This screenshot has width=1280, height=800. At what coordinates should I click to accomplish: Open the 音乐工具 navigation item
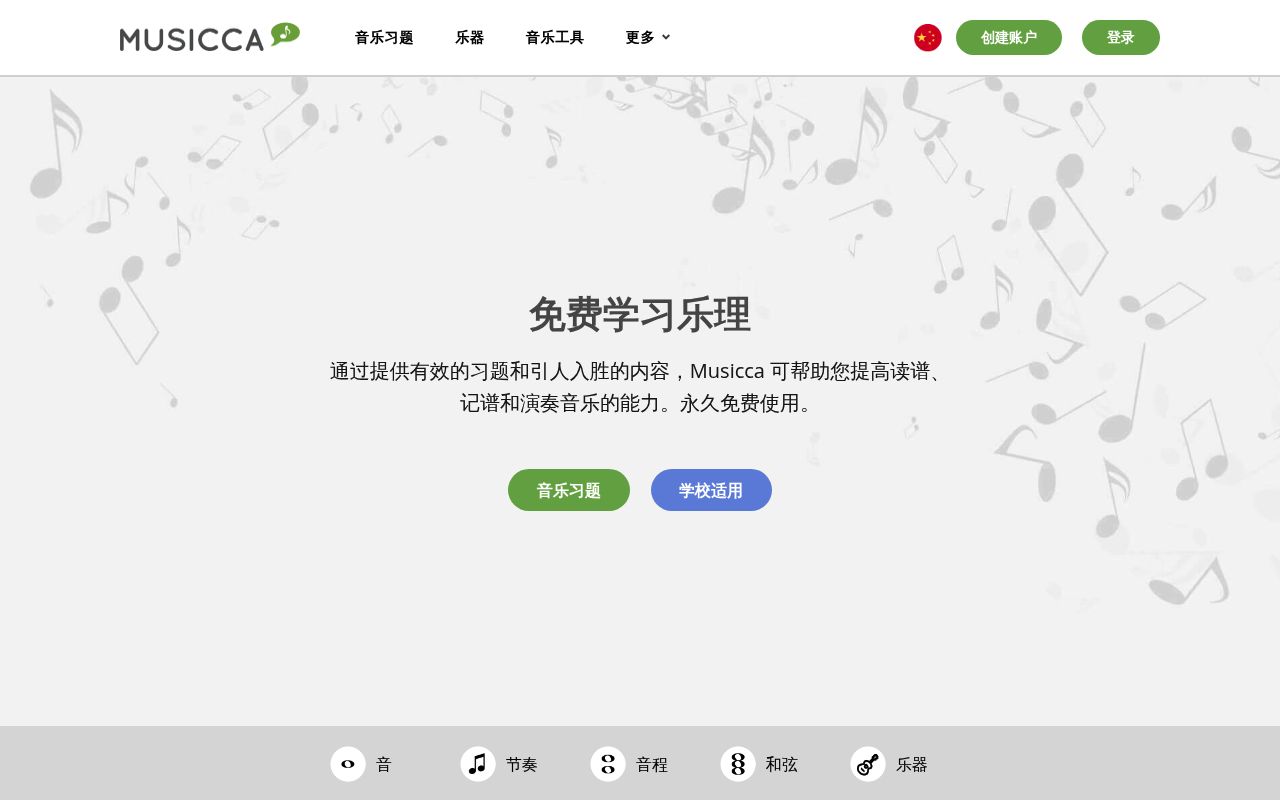tap(555, 38)
